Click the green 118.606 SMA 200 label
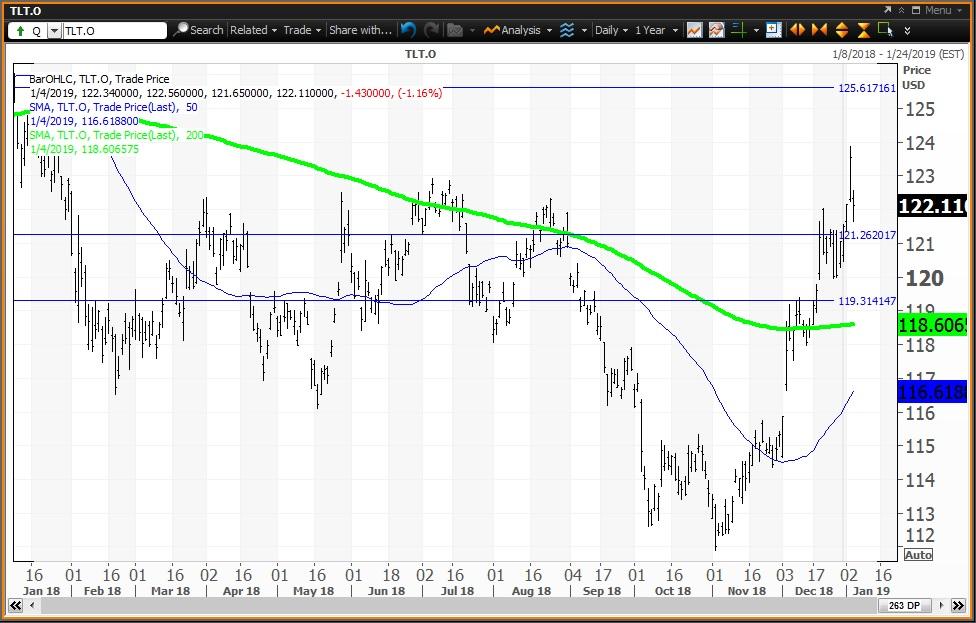976x623 pixels. [932, 325]
